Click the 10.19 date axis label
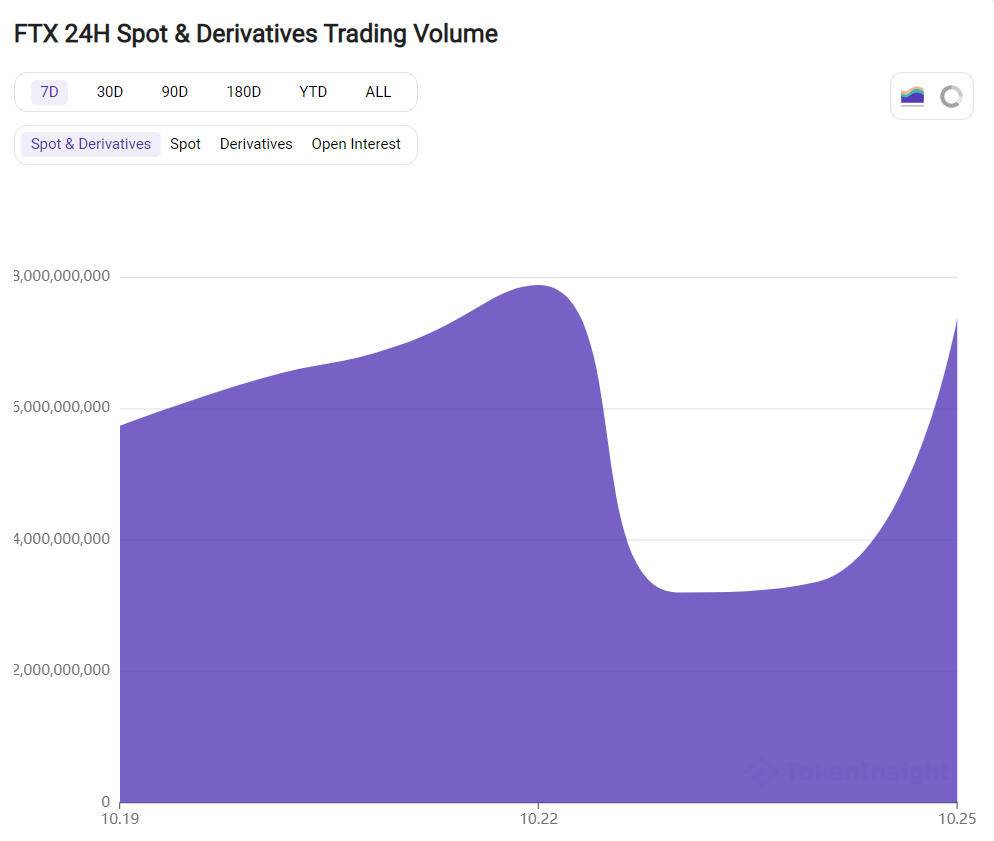Image resolution: width=994 pixels, height=841 pixels. coord(120,819)
